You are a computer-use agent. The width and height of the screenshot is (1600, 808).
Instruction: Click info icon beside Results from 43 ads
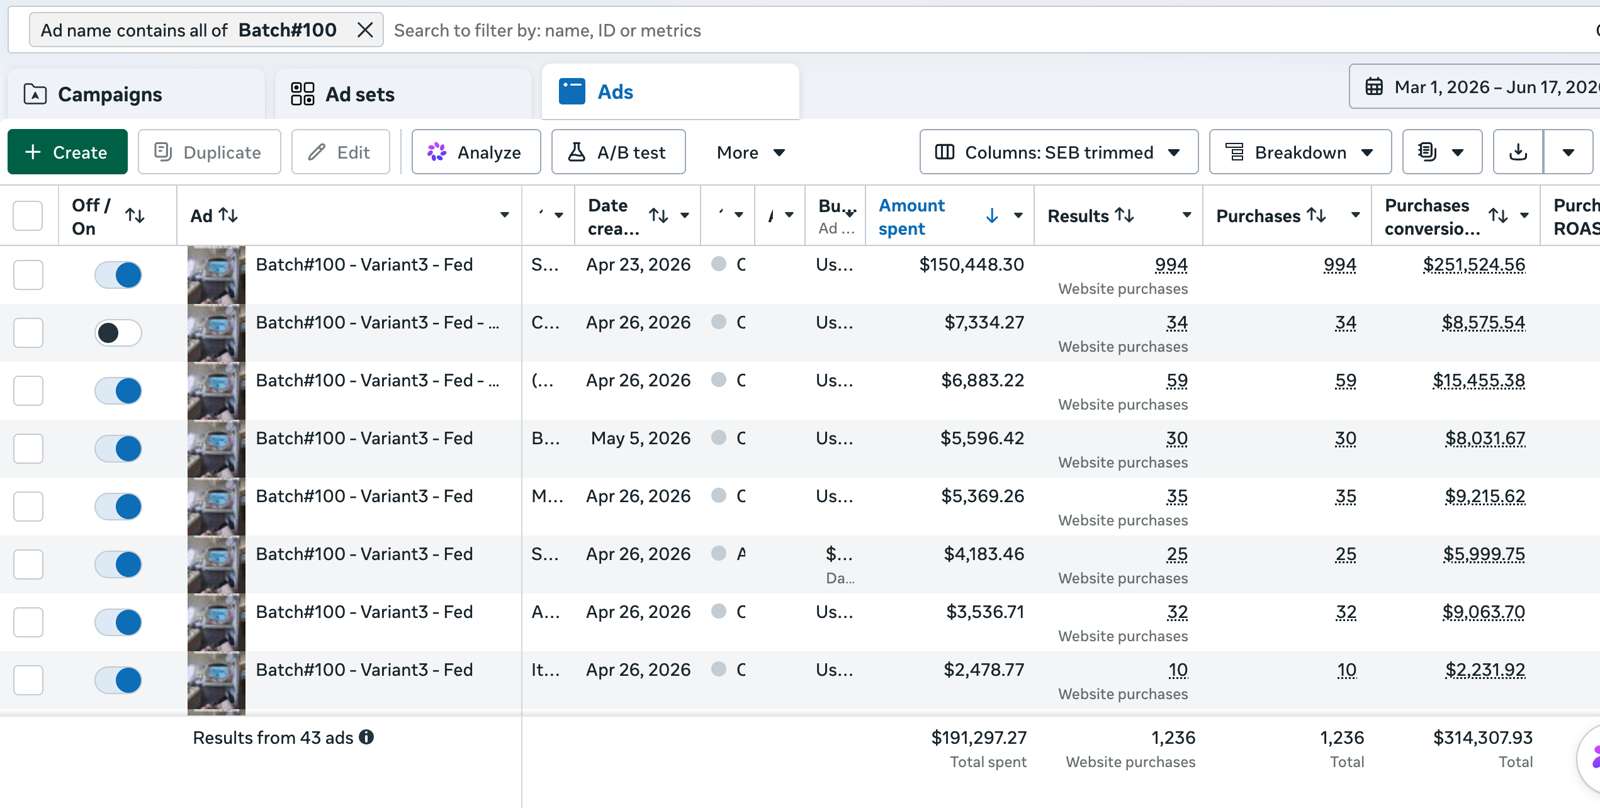point(367,737)
